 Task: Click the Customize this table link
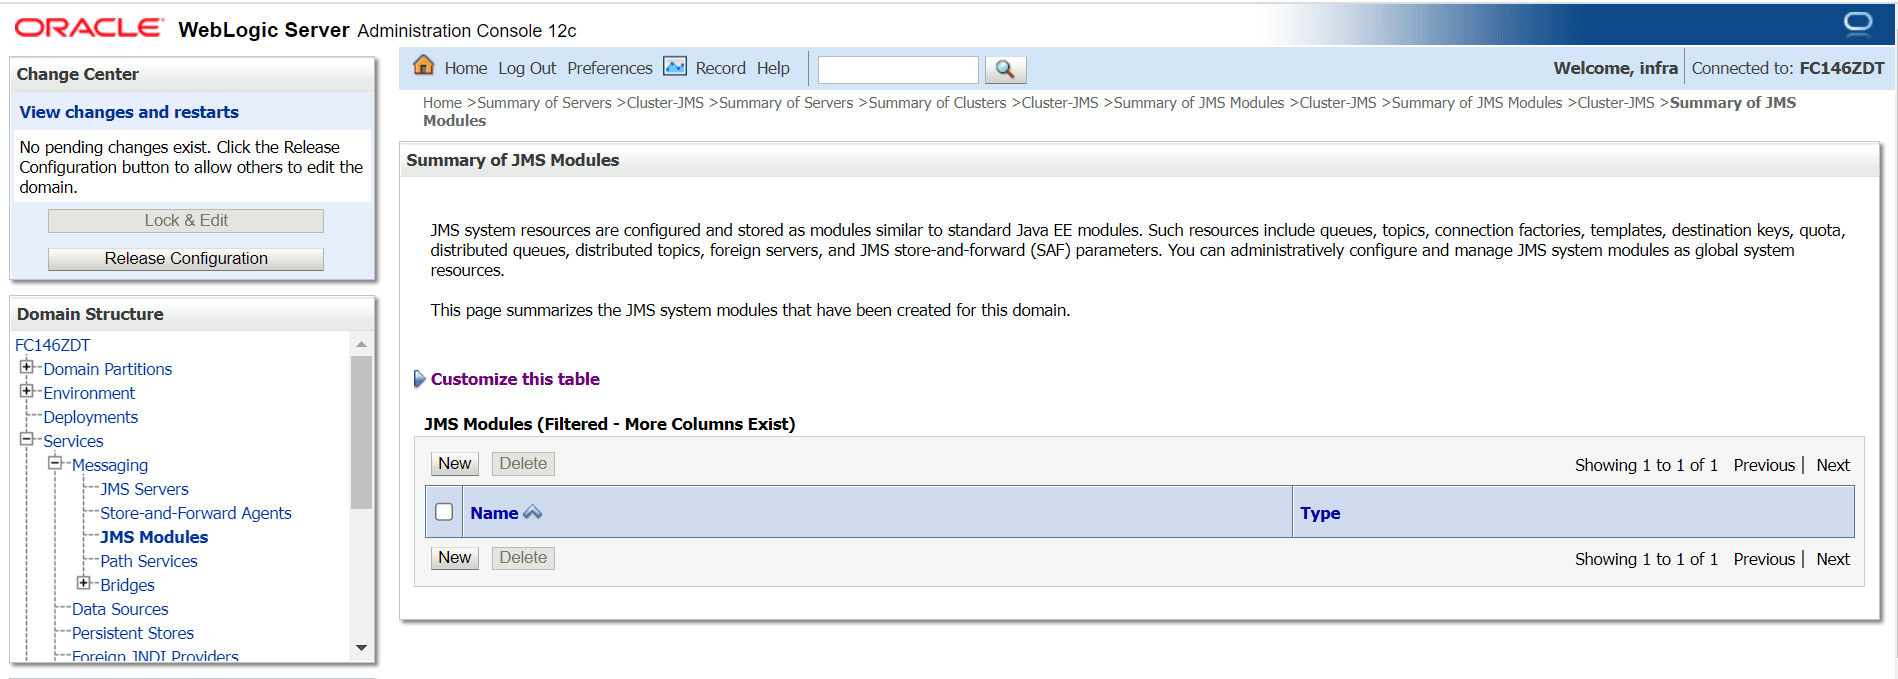(515, 379)
